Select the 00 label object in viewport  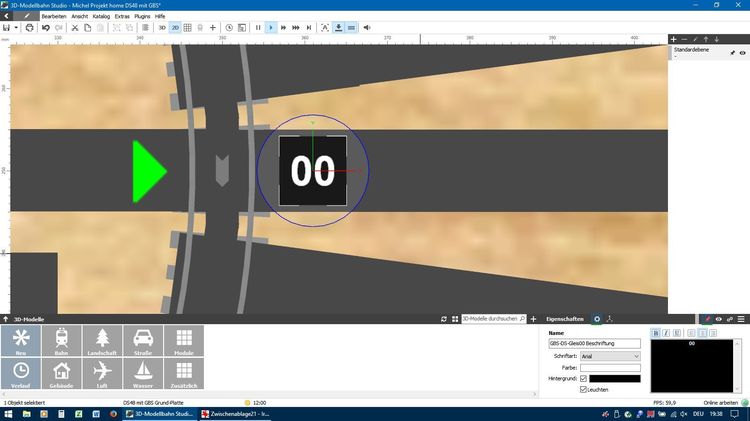click(313, 171)
